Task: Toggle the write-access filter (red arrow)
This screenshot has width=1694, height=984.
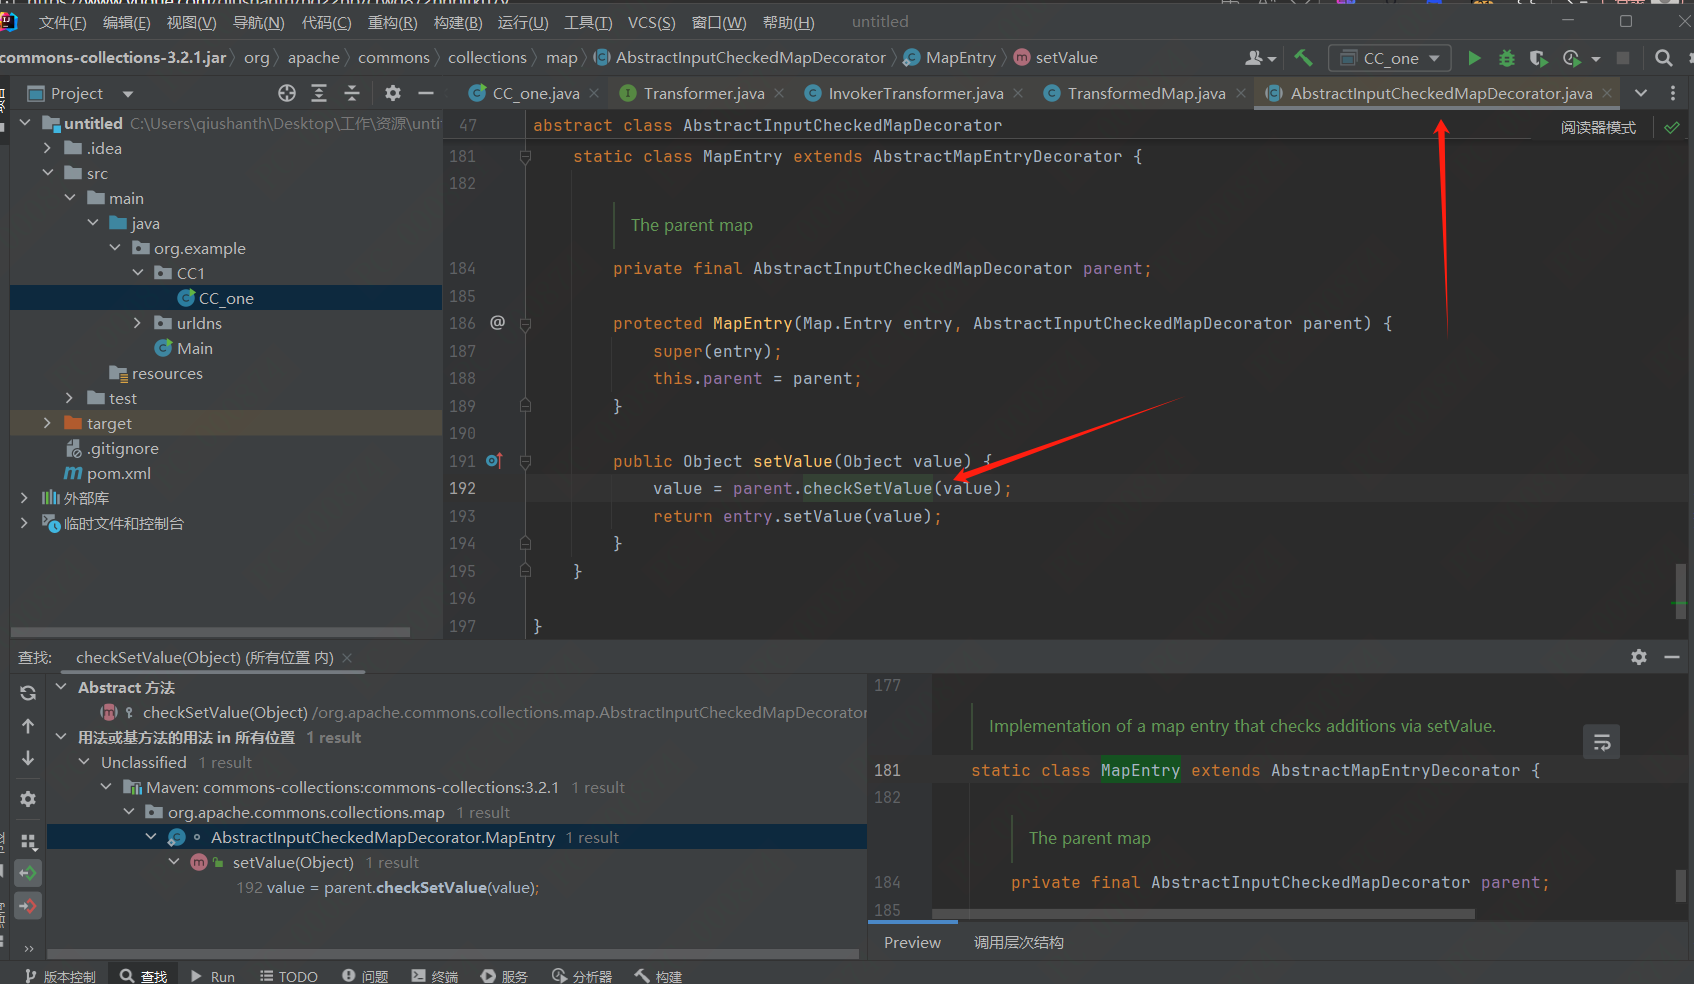Action: pos(28,906)
